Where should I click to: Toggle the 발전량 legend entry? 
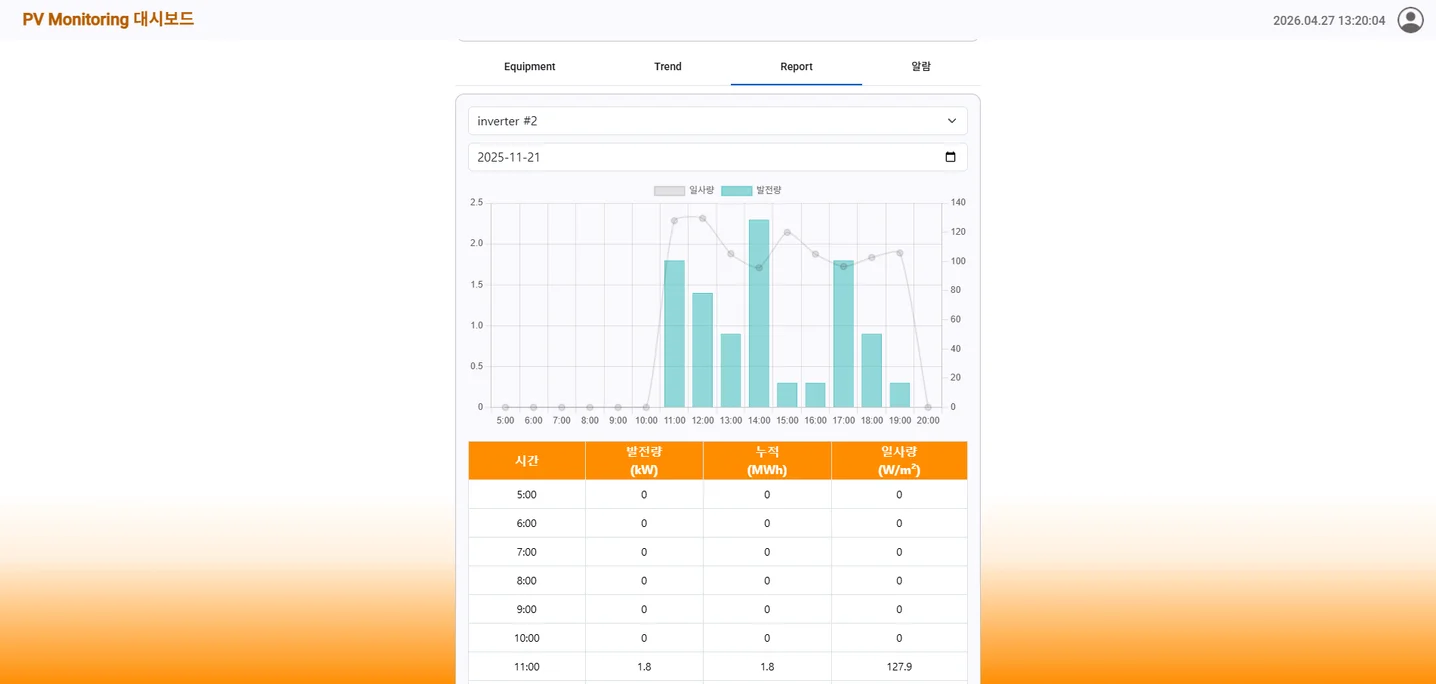click(751, 190)
